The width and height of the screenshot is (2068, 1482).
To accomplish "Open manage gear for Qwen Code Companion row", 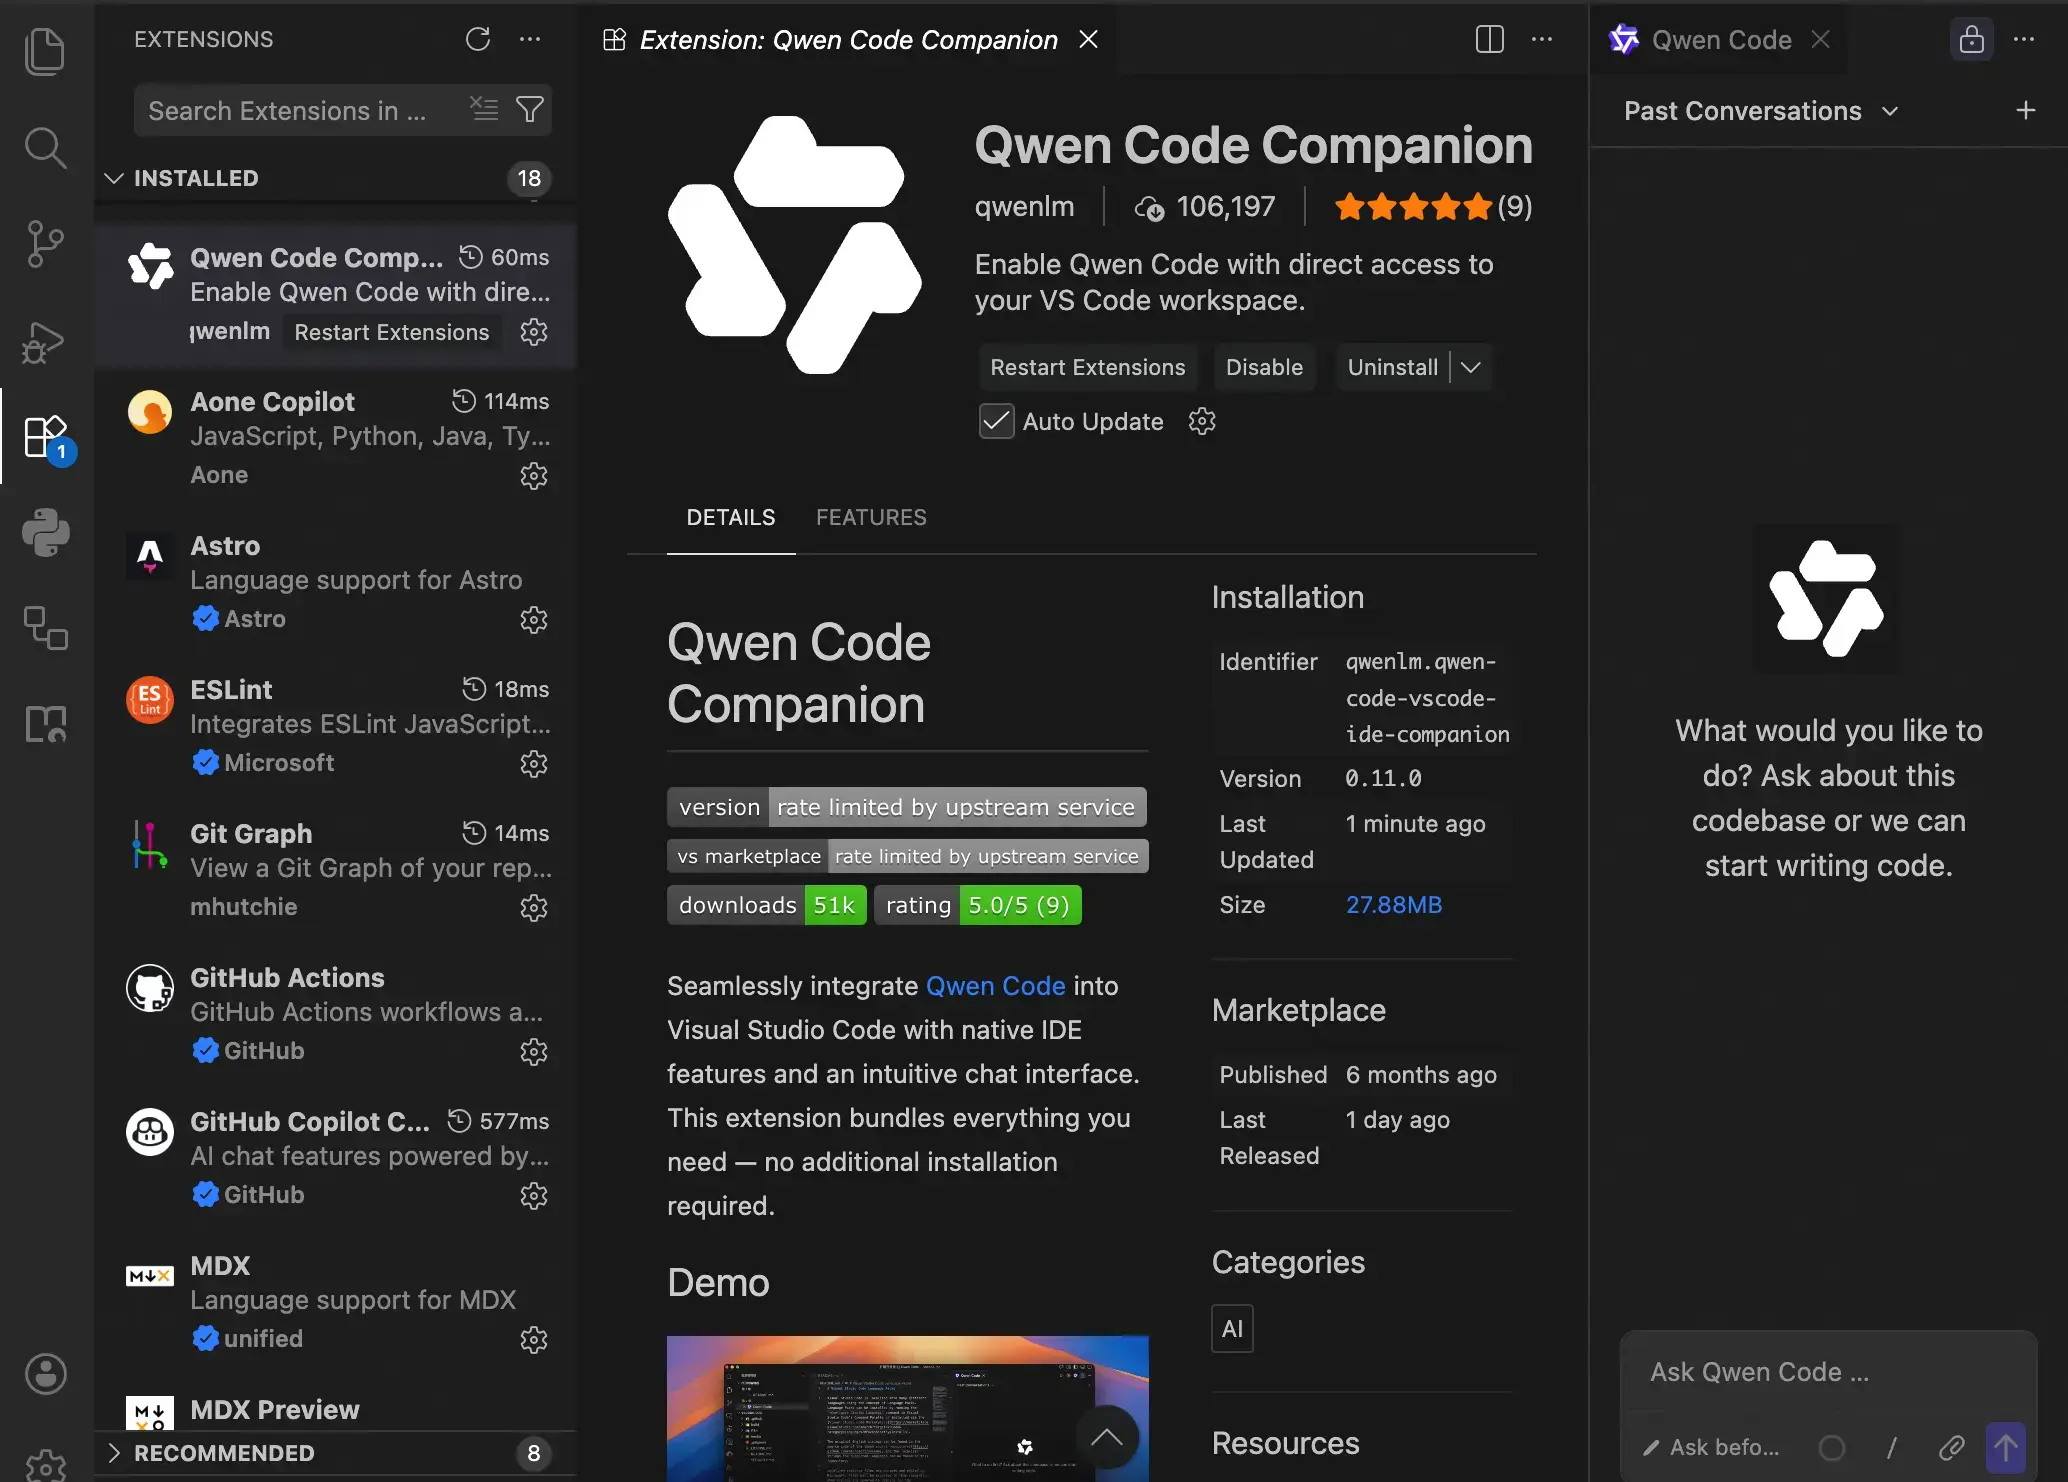I will point(534,332).
